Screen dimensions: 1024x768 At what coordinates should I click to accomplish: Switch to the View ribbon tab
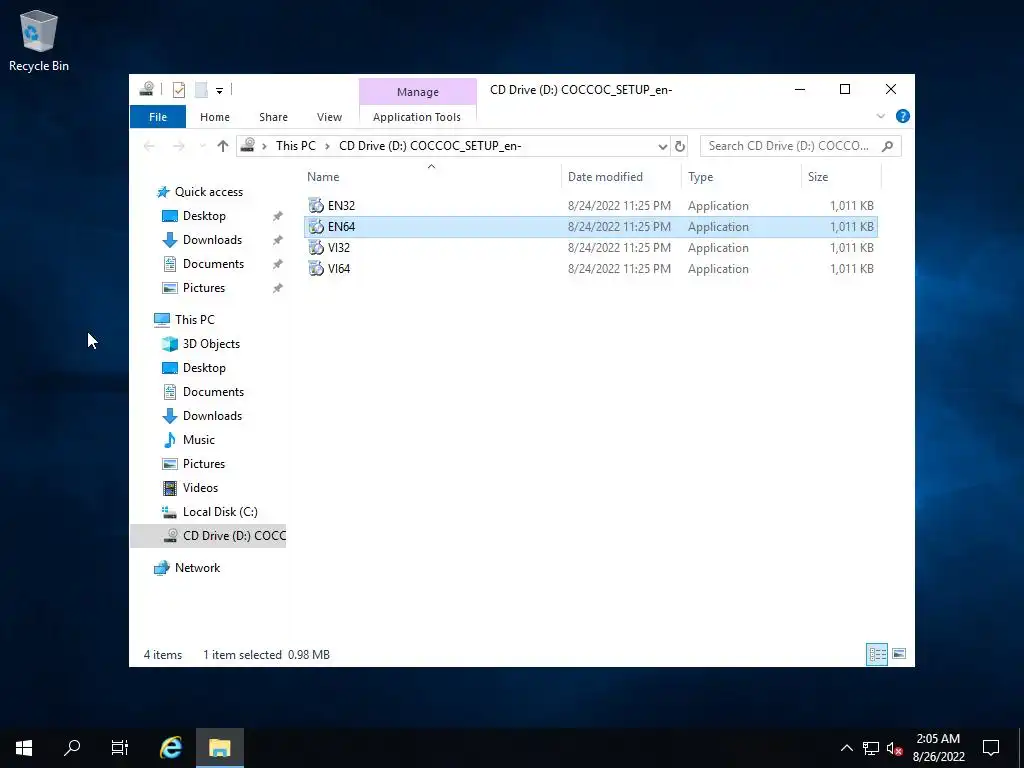[x=329, y=117]
